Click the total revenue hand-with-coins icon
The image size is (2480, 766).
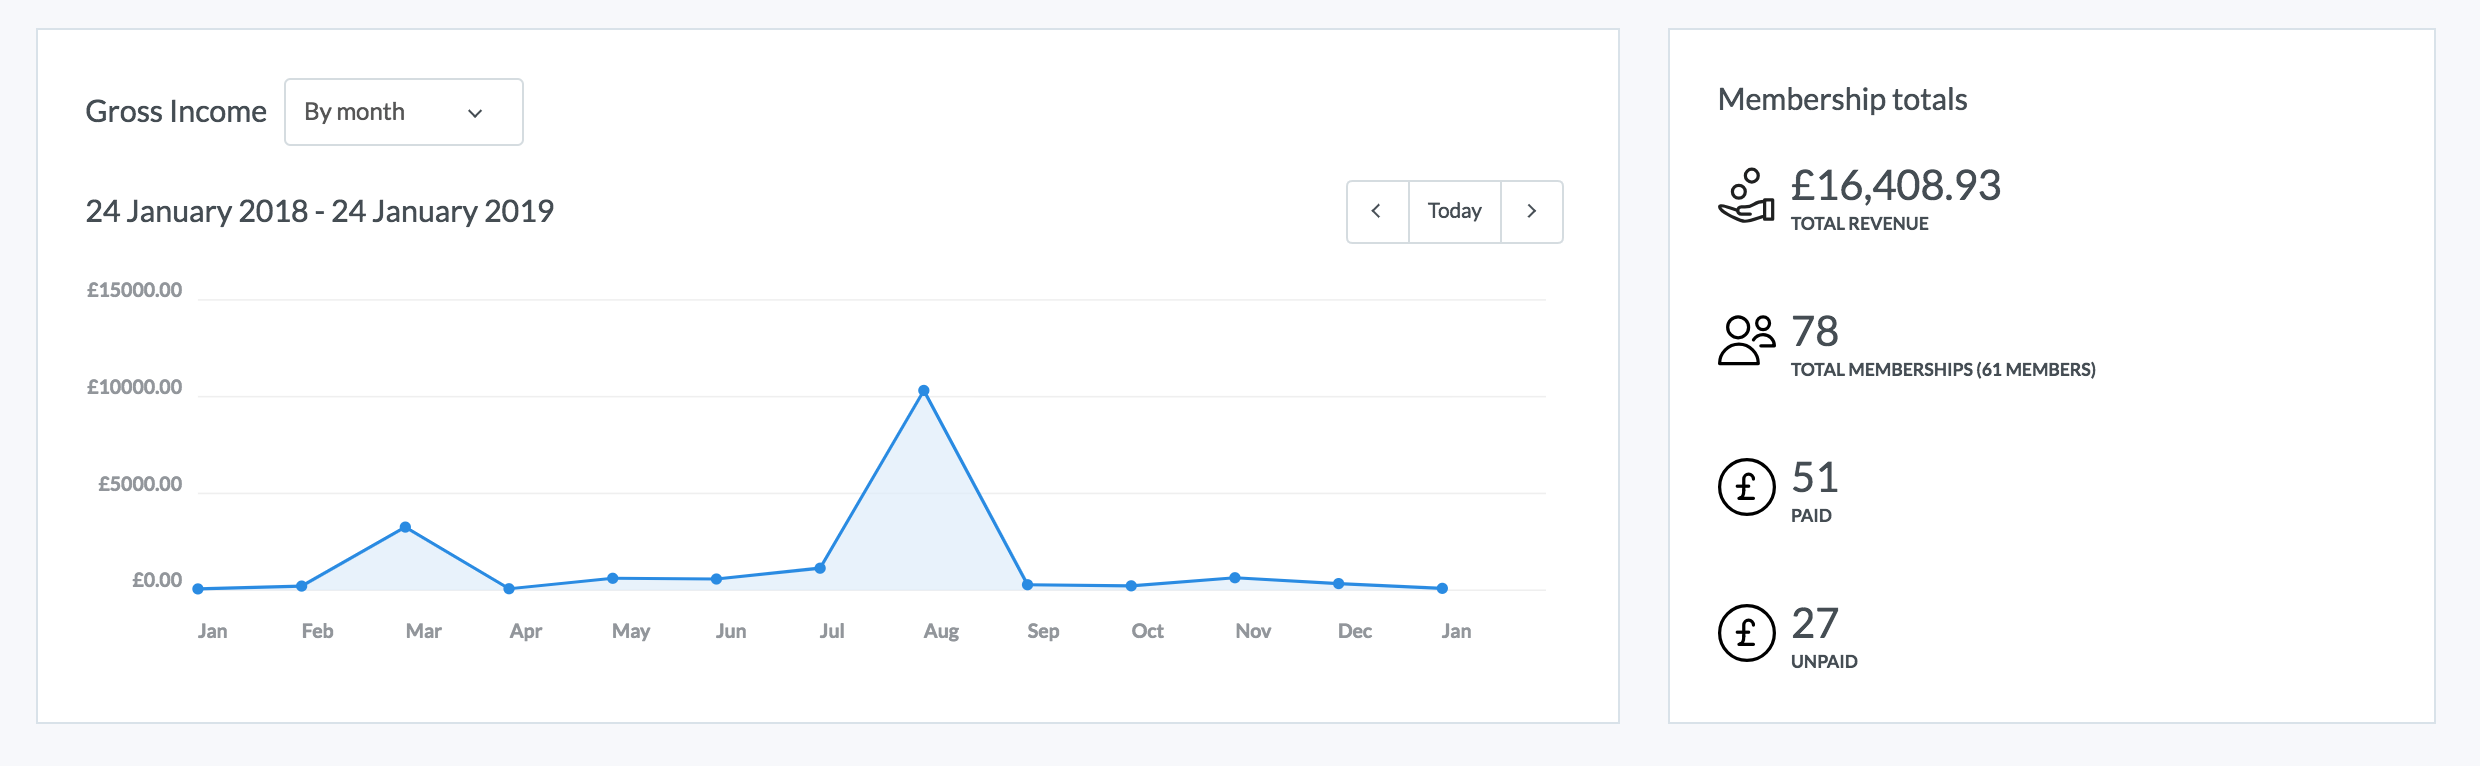pyautogui.click(x=1746, y=196)
